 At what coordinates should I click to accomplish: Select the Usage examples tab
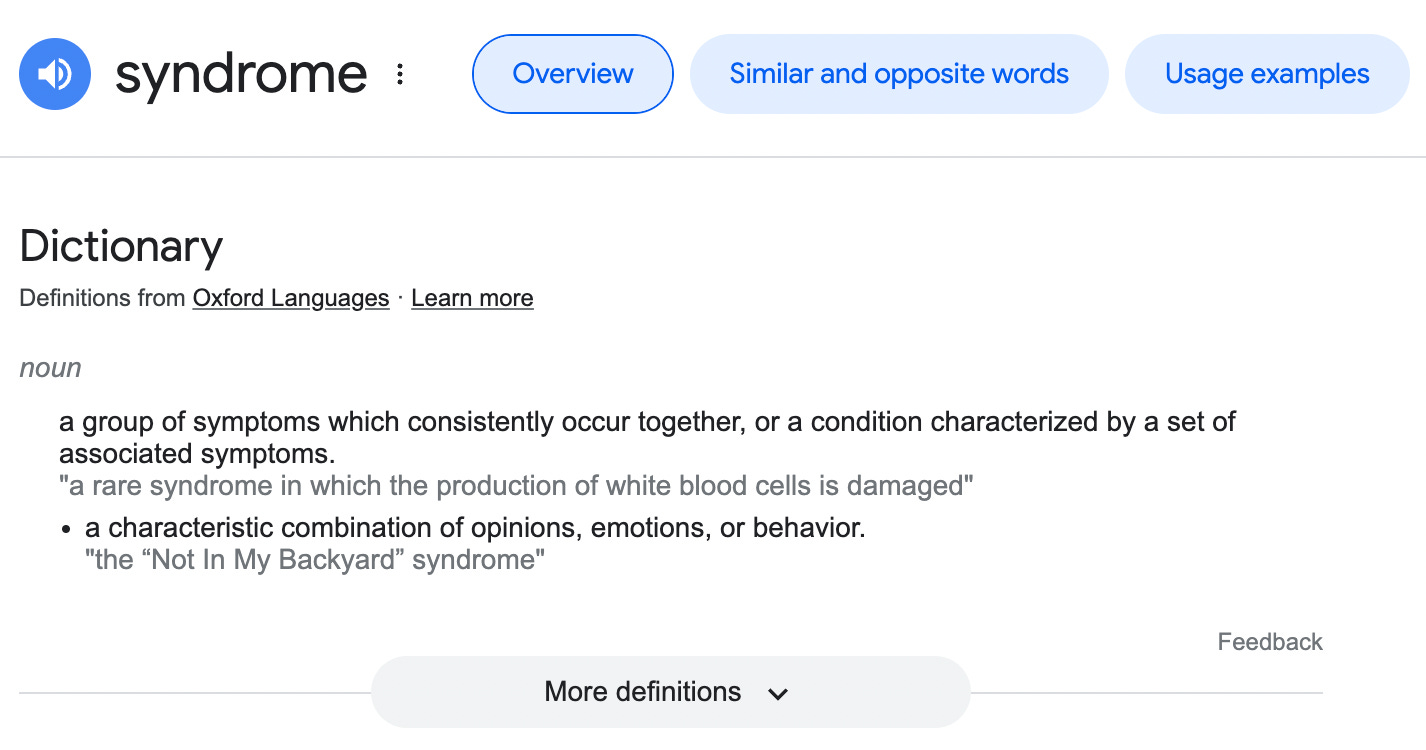tap(1266, 74)
